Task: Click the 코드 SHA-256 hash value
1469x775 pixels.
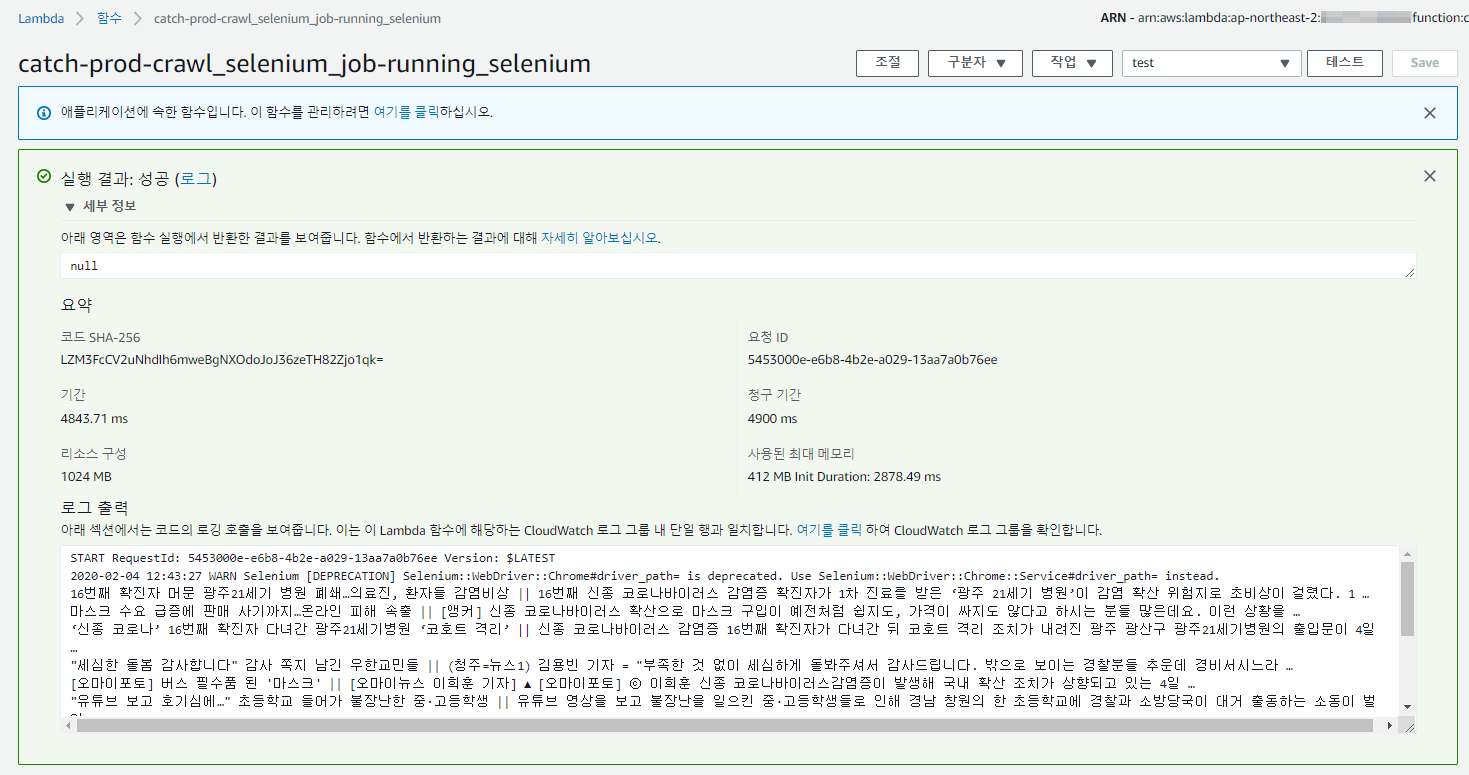Action: coord(222,360)
